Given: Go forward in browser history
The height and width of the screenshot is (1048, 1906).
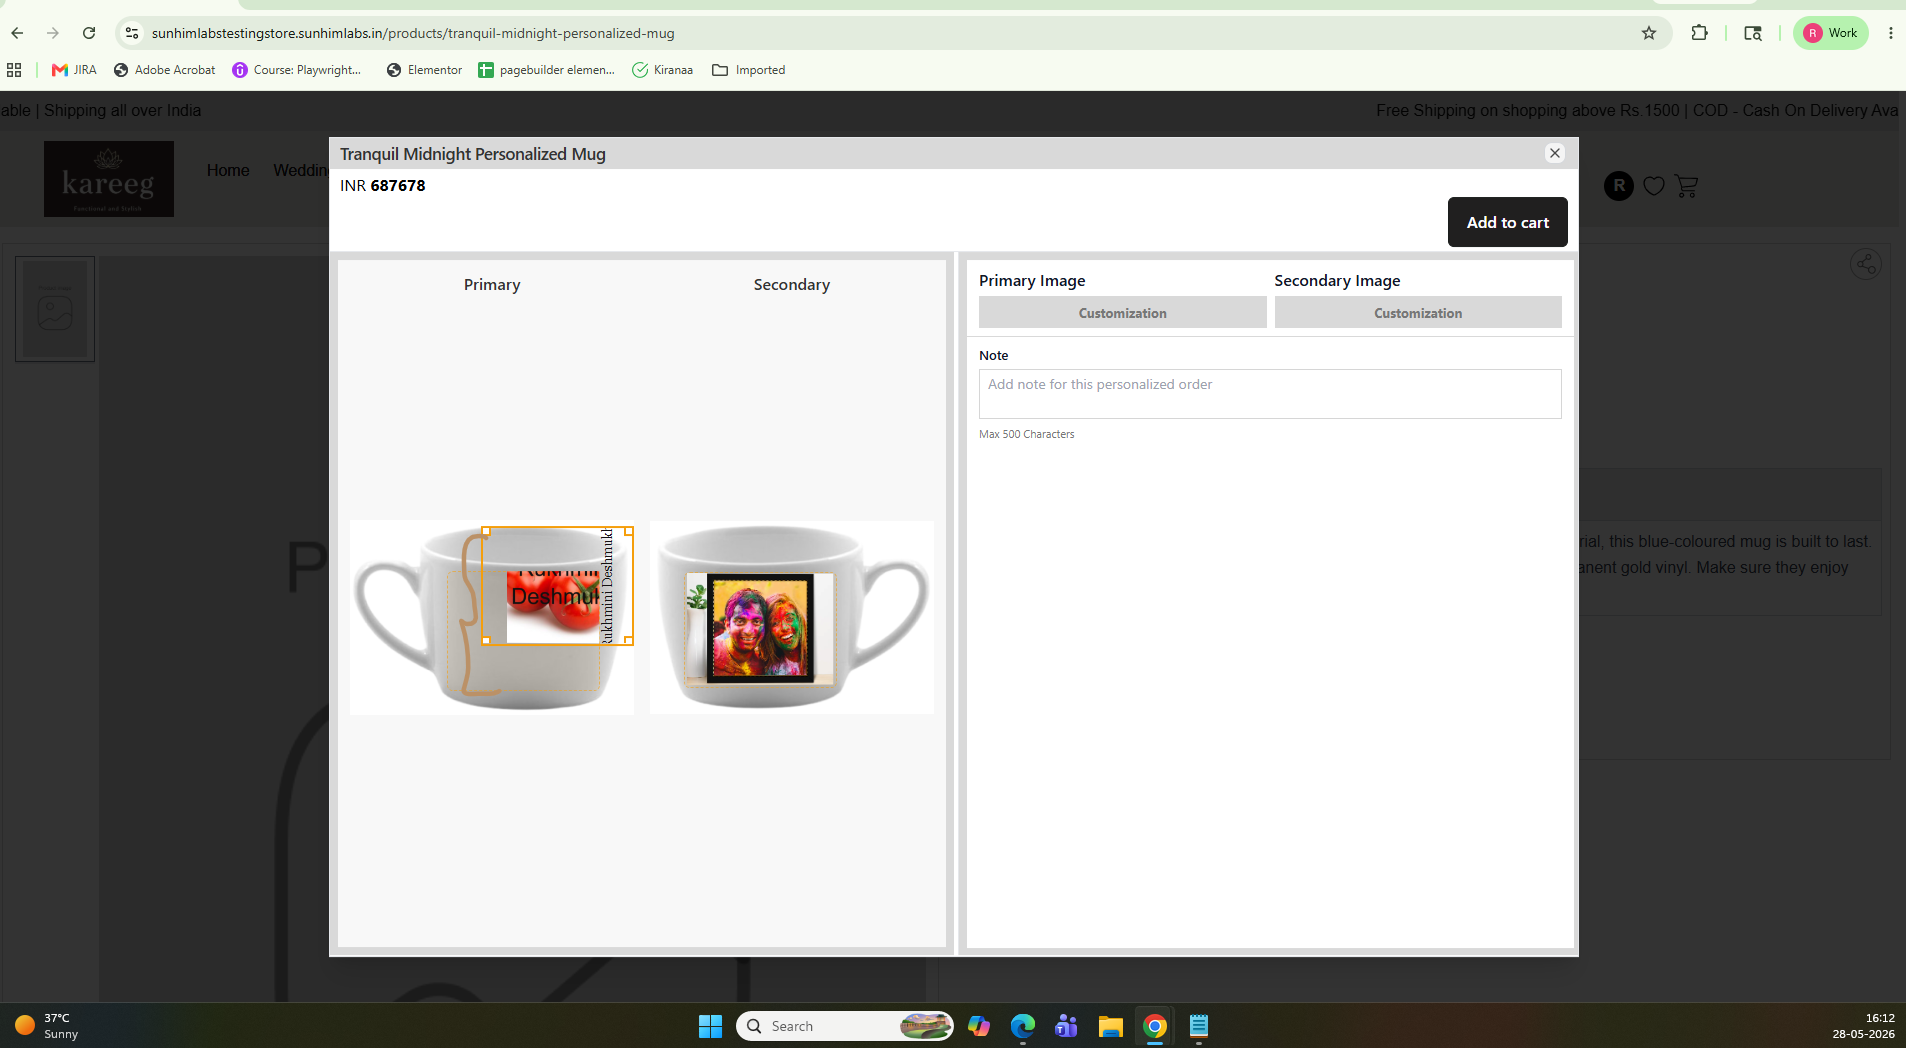Looking at the screenshot, I should tap(53, 33).
